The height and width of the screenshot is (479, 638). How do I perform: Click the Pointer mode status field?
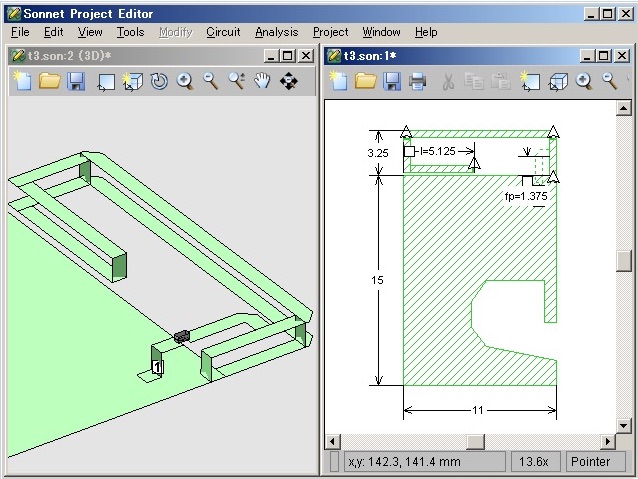pyautogui.click(x=595, y=462)
